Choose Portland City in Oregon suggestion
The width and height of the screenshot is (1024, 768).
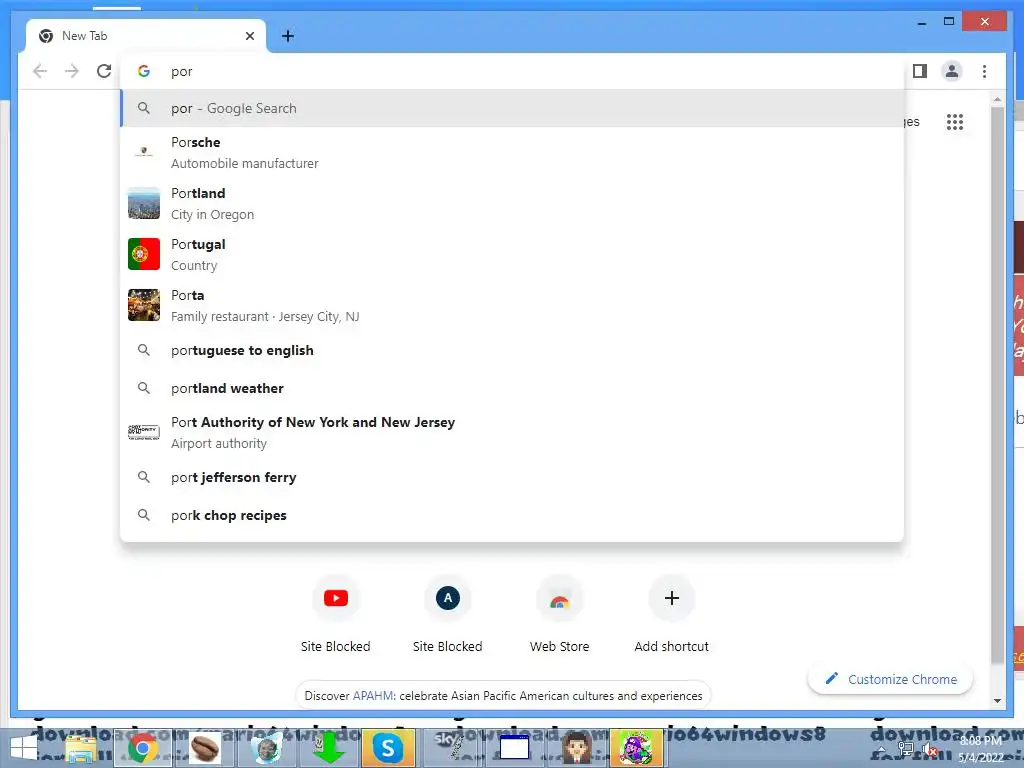[x=513, y=204]
